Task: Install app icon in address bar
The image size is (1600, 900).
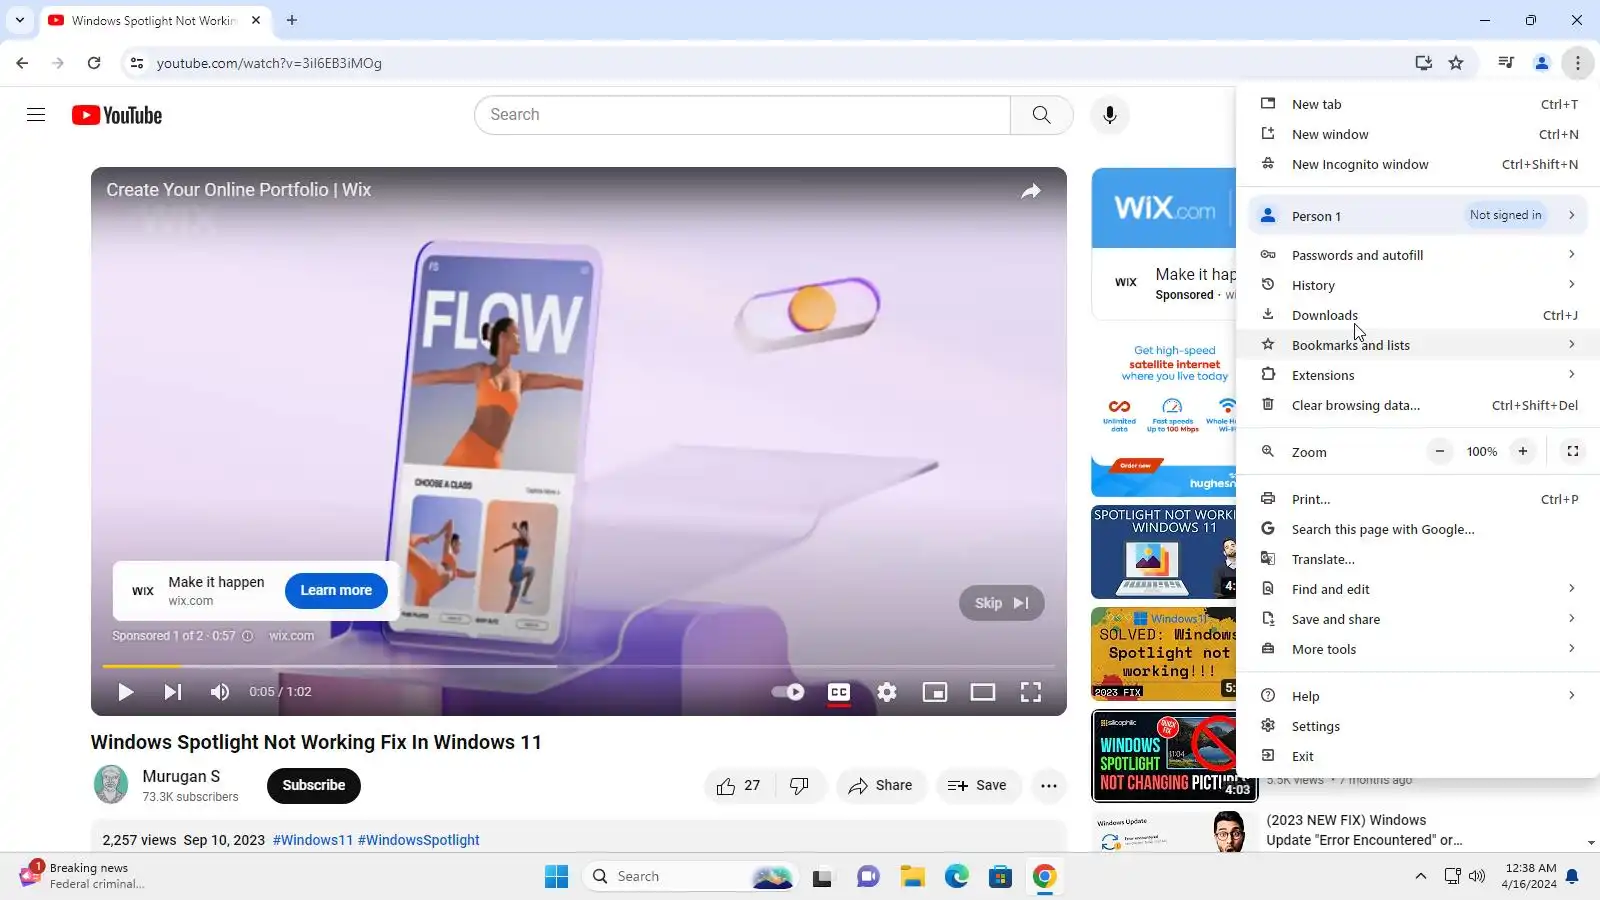Action: [1423, 63]
